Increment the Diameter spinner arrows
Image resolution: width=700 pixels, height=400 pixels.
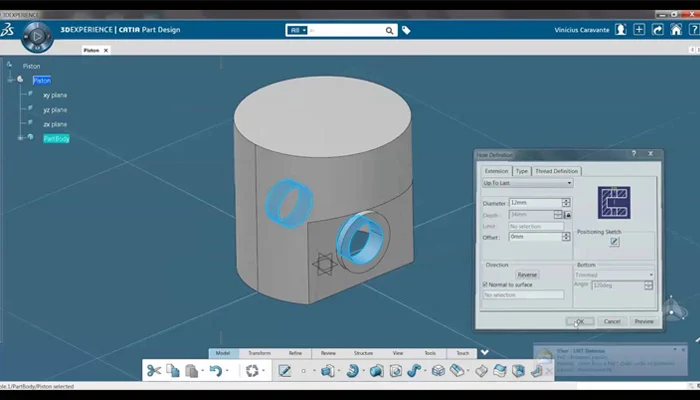(x=566, y=201)
